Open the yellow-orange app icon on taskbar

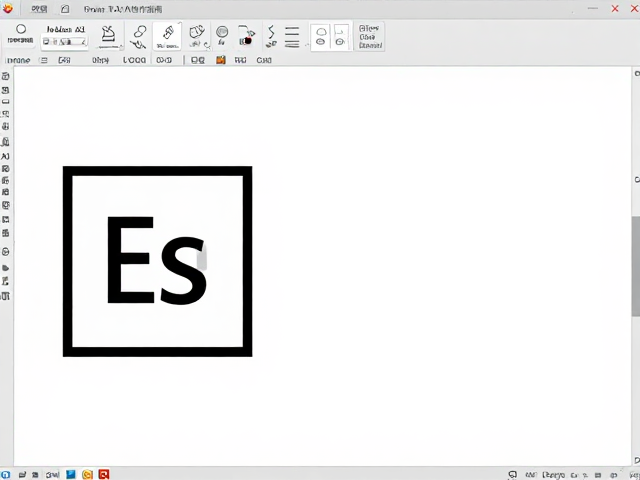87,474
